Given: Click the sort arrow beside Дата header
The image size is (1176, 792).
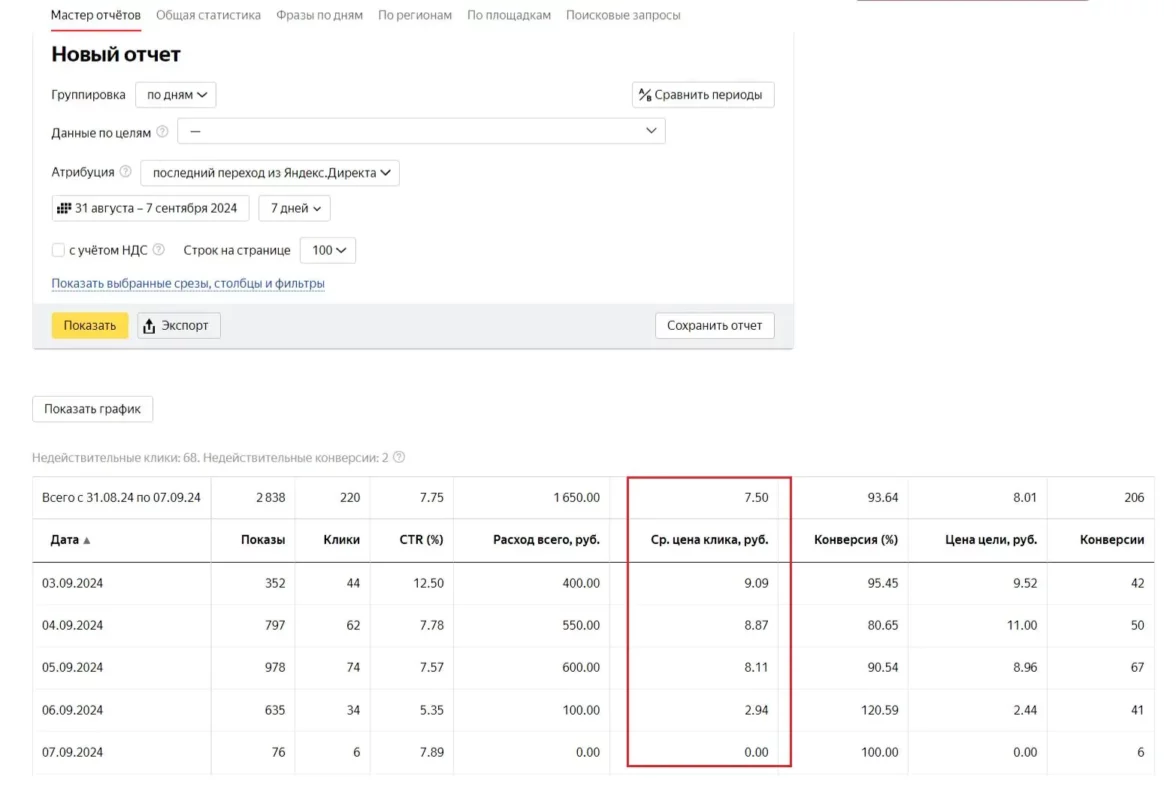Looking at the screenshot, I should [87, 540].
